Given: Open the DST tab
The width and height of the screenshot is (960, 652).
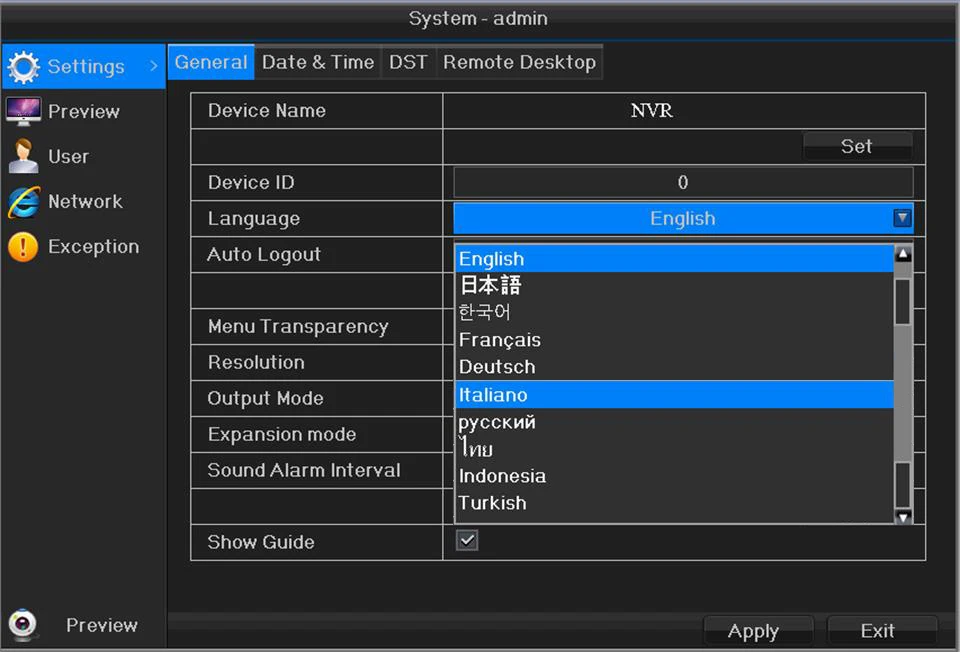Looking at the screenshot, I should tap(408, 62).
